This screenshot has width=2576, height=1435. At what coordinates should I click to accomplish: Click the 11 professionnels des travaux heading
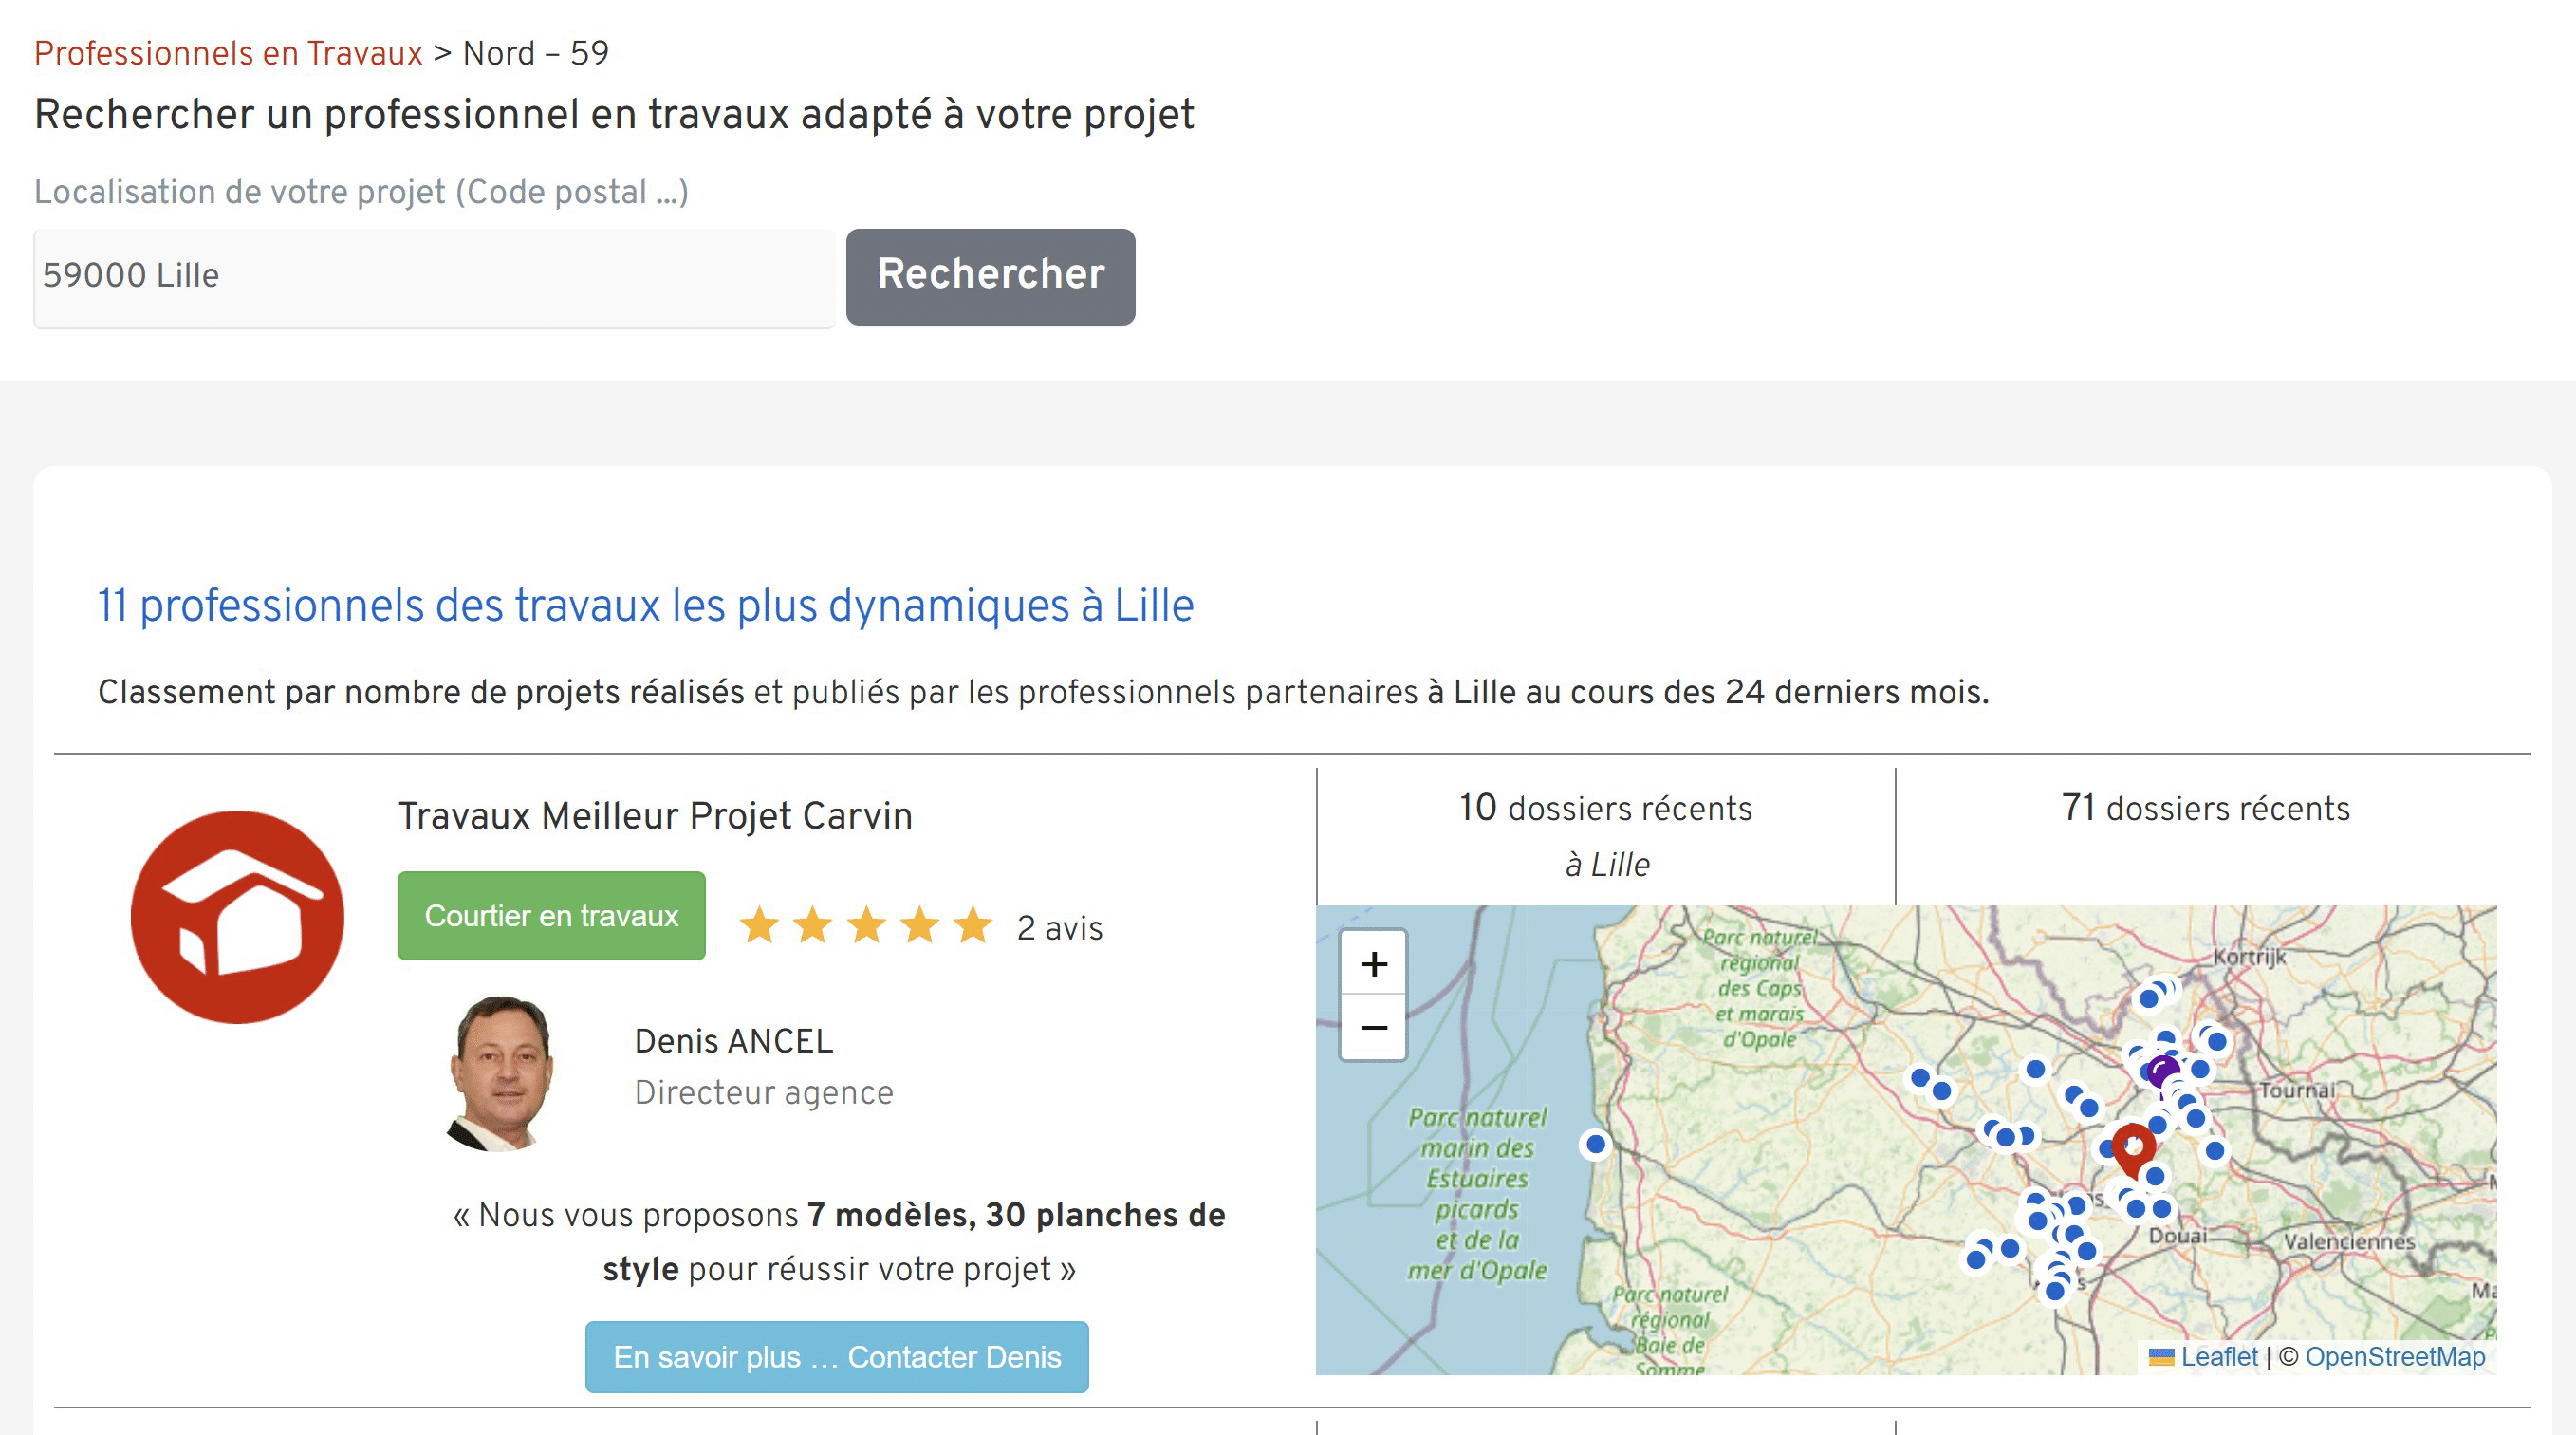point(645,606)
